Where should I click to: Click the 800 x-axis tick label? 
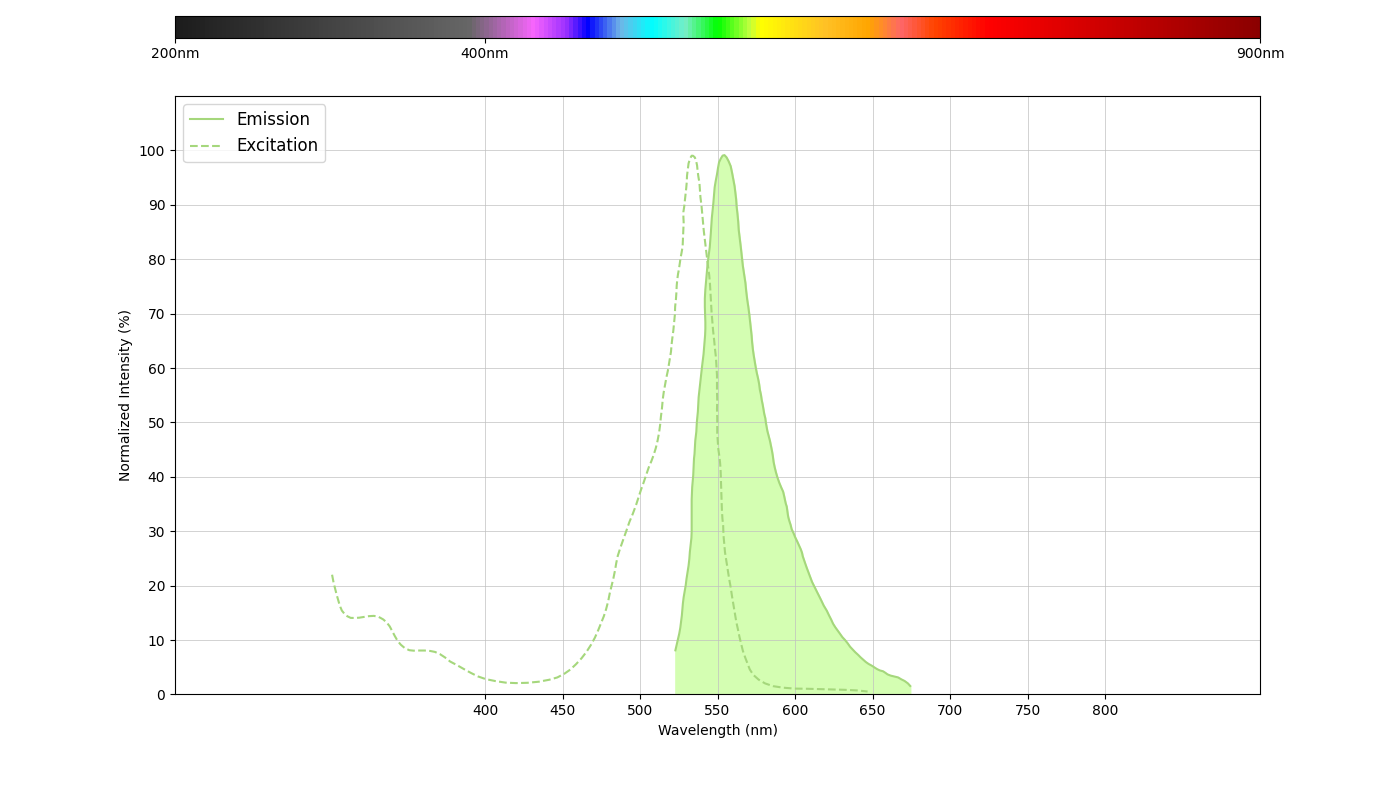[1105, 710]
